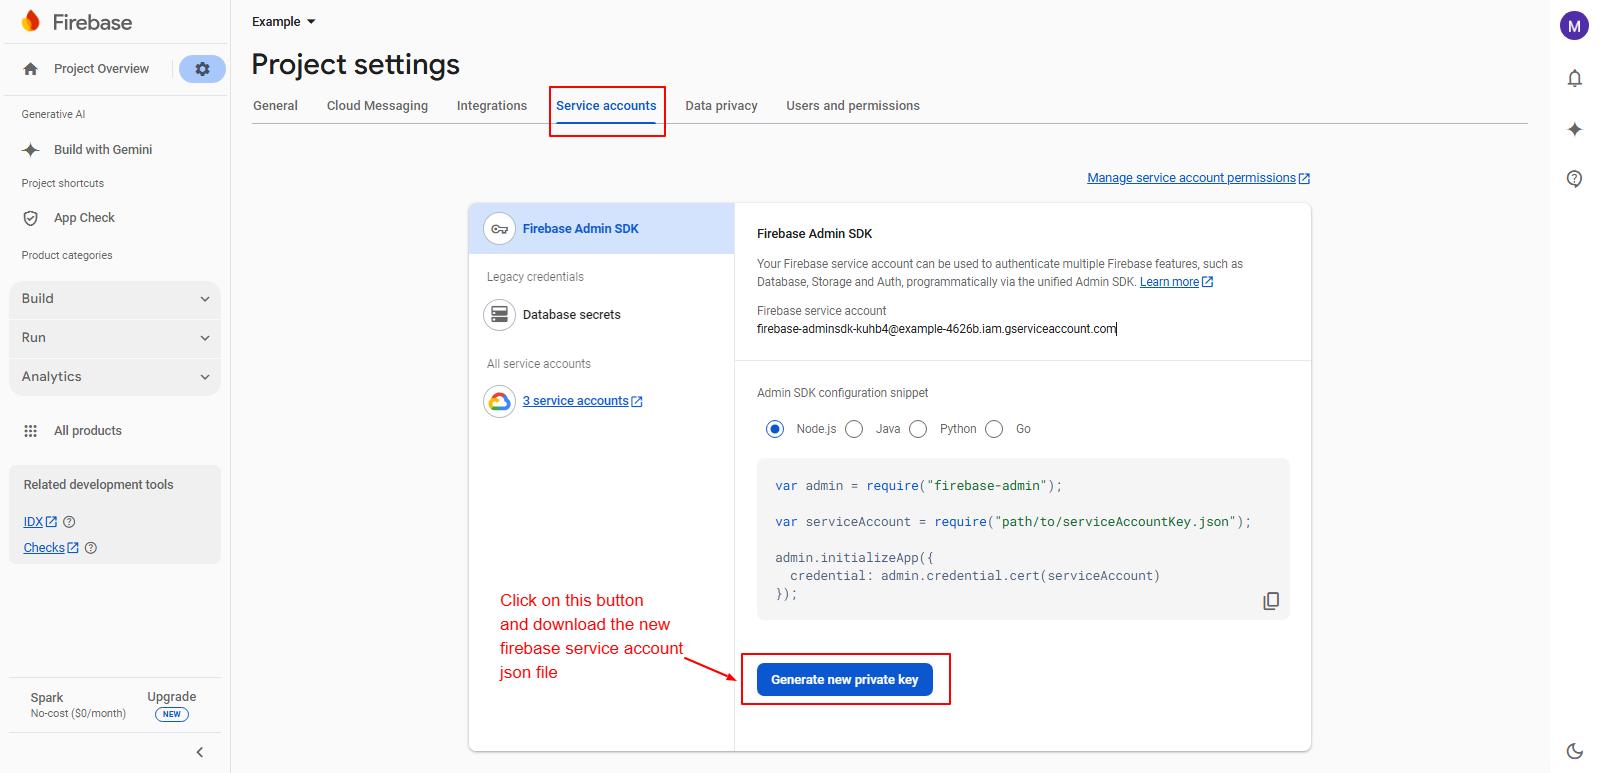The width and height of the screenshot is (1600, 773).
Task: Click external link icon beside Learn more
Action: click(1208, 282)
